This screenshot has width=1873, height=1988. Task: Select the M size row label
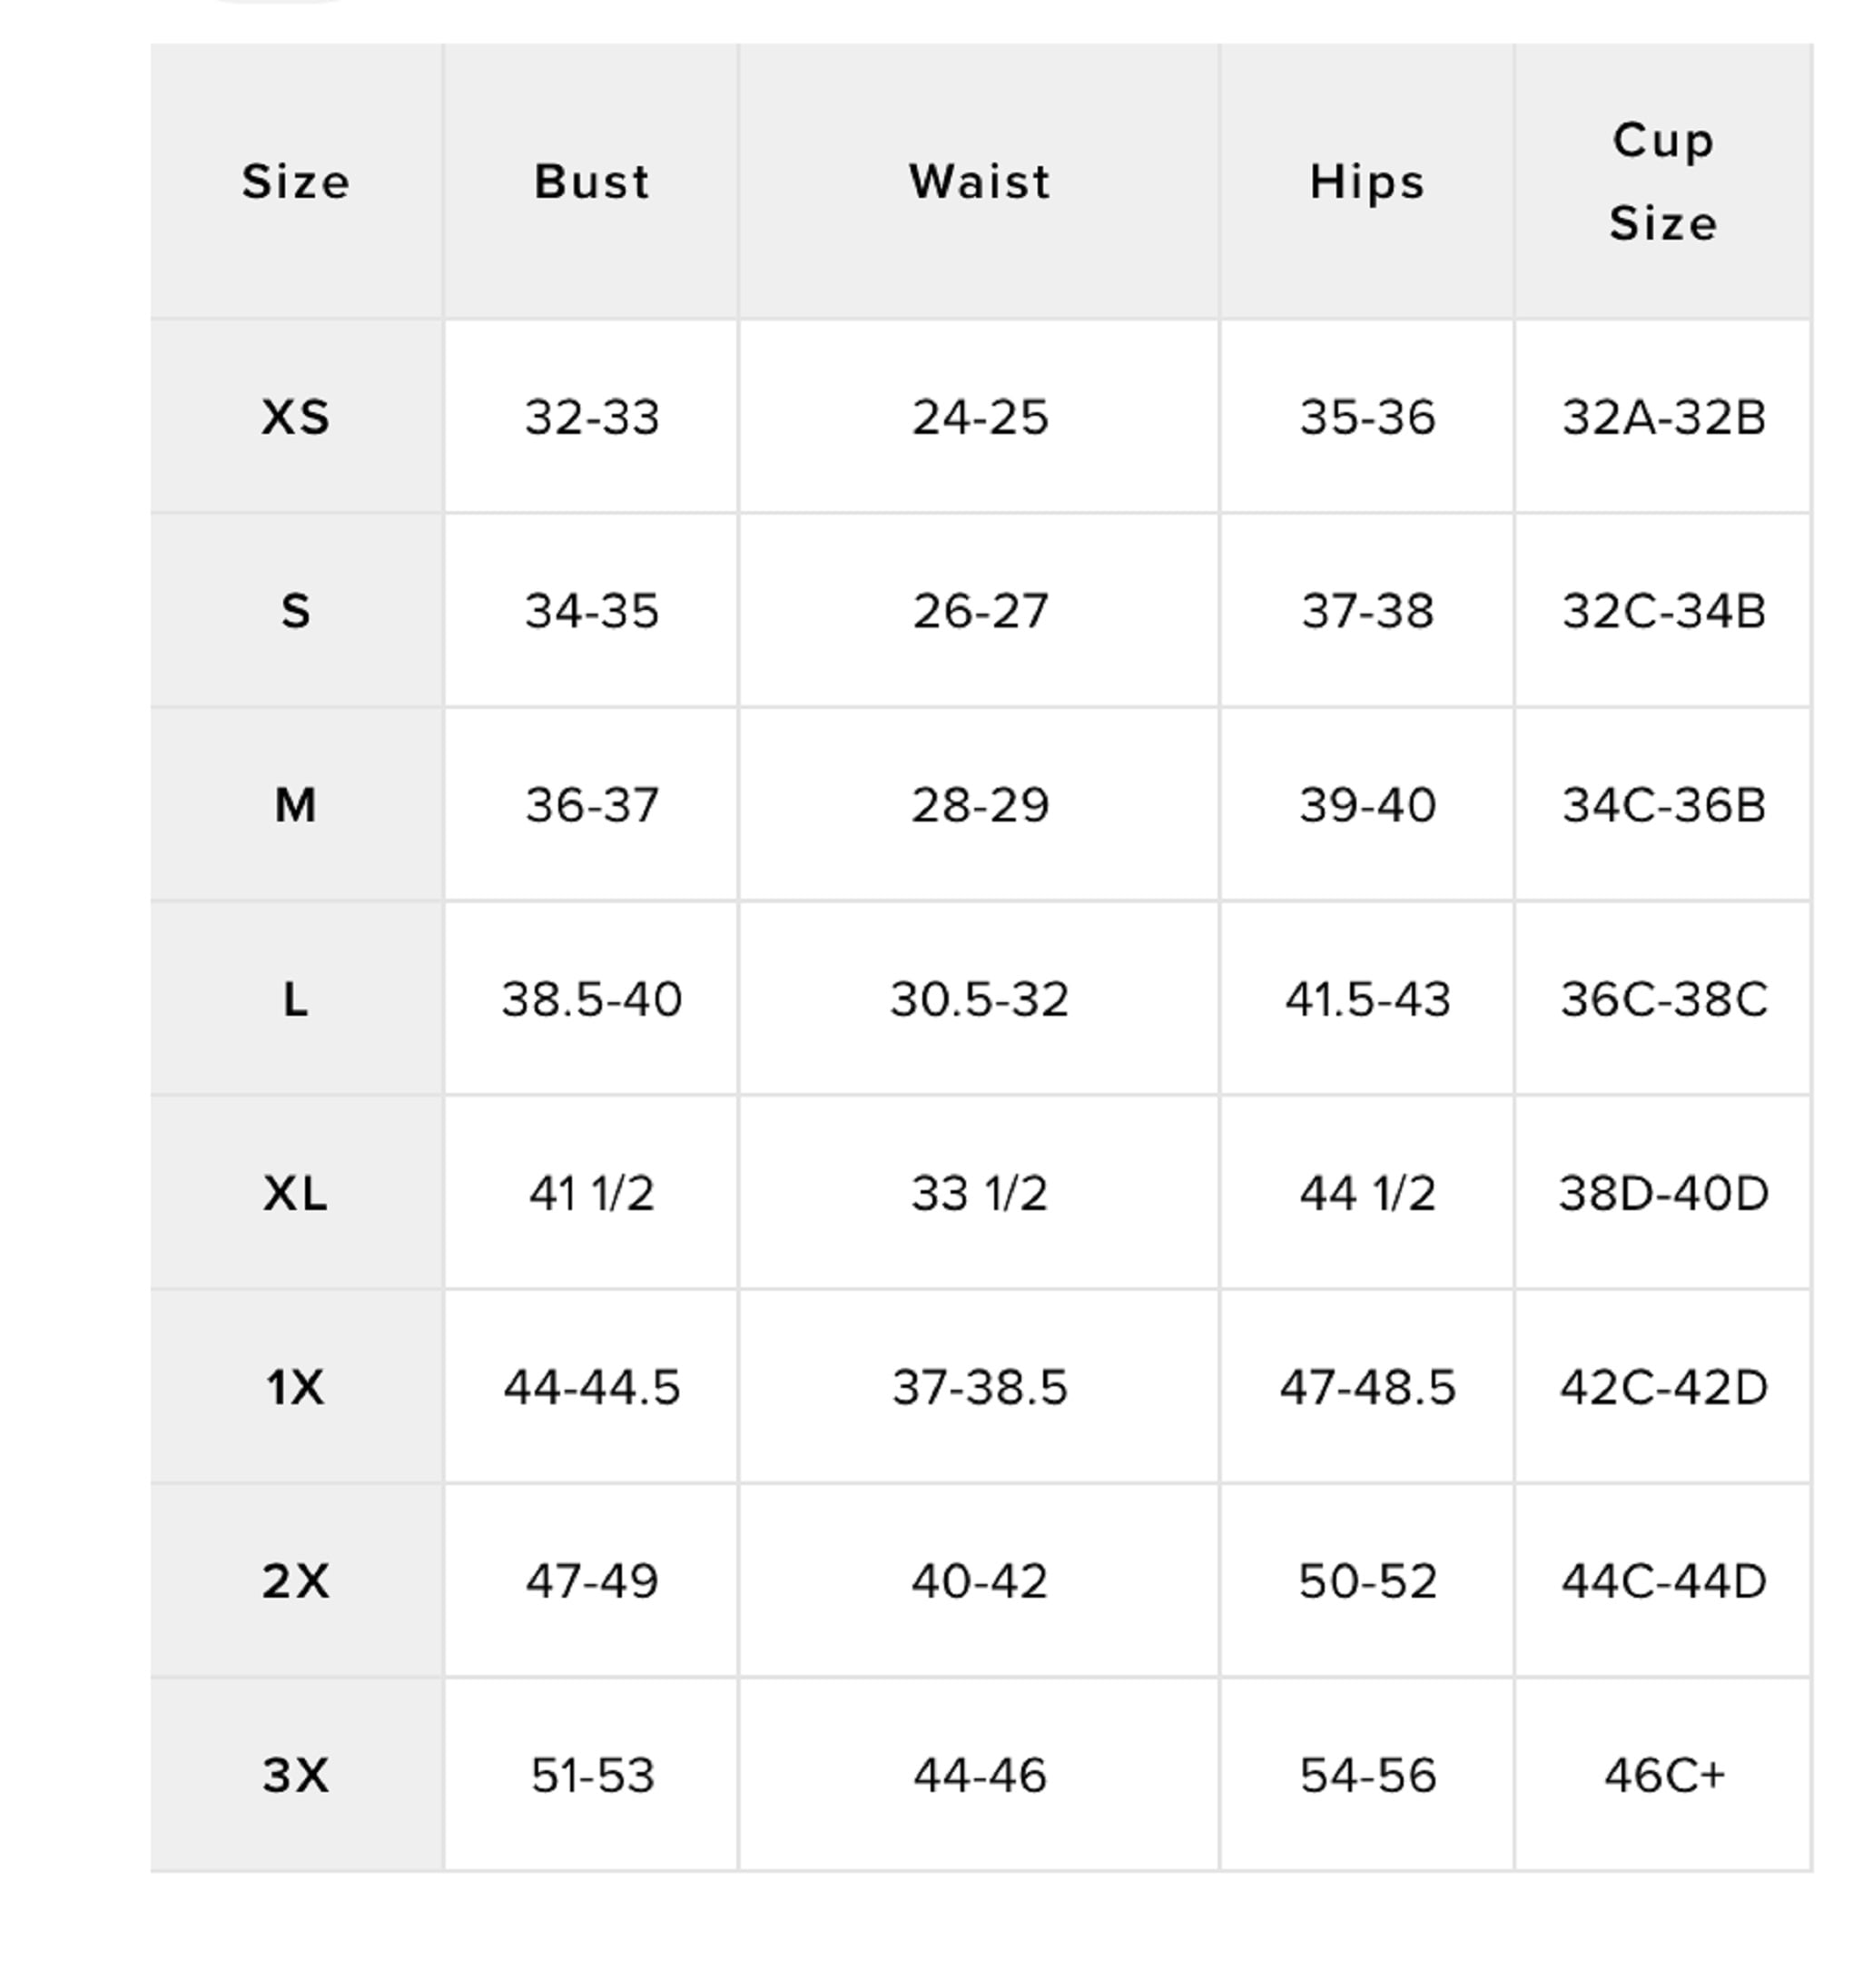[x=296, y=805]
